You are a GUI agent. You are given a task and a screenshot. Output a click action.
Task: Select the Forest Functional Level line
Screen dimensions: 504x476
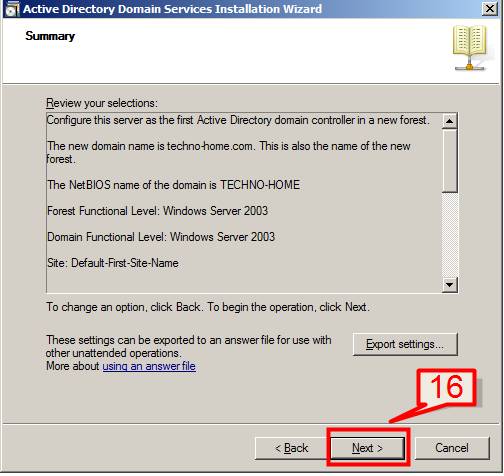pos(157,211)
